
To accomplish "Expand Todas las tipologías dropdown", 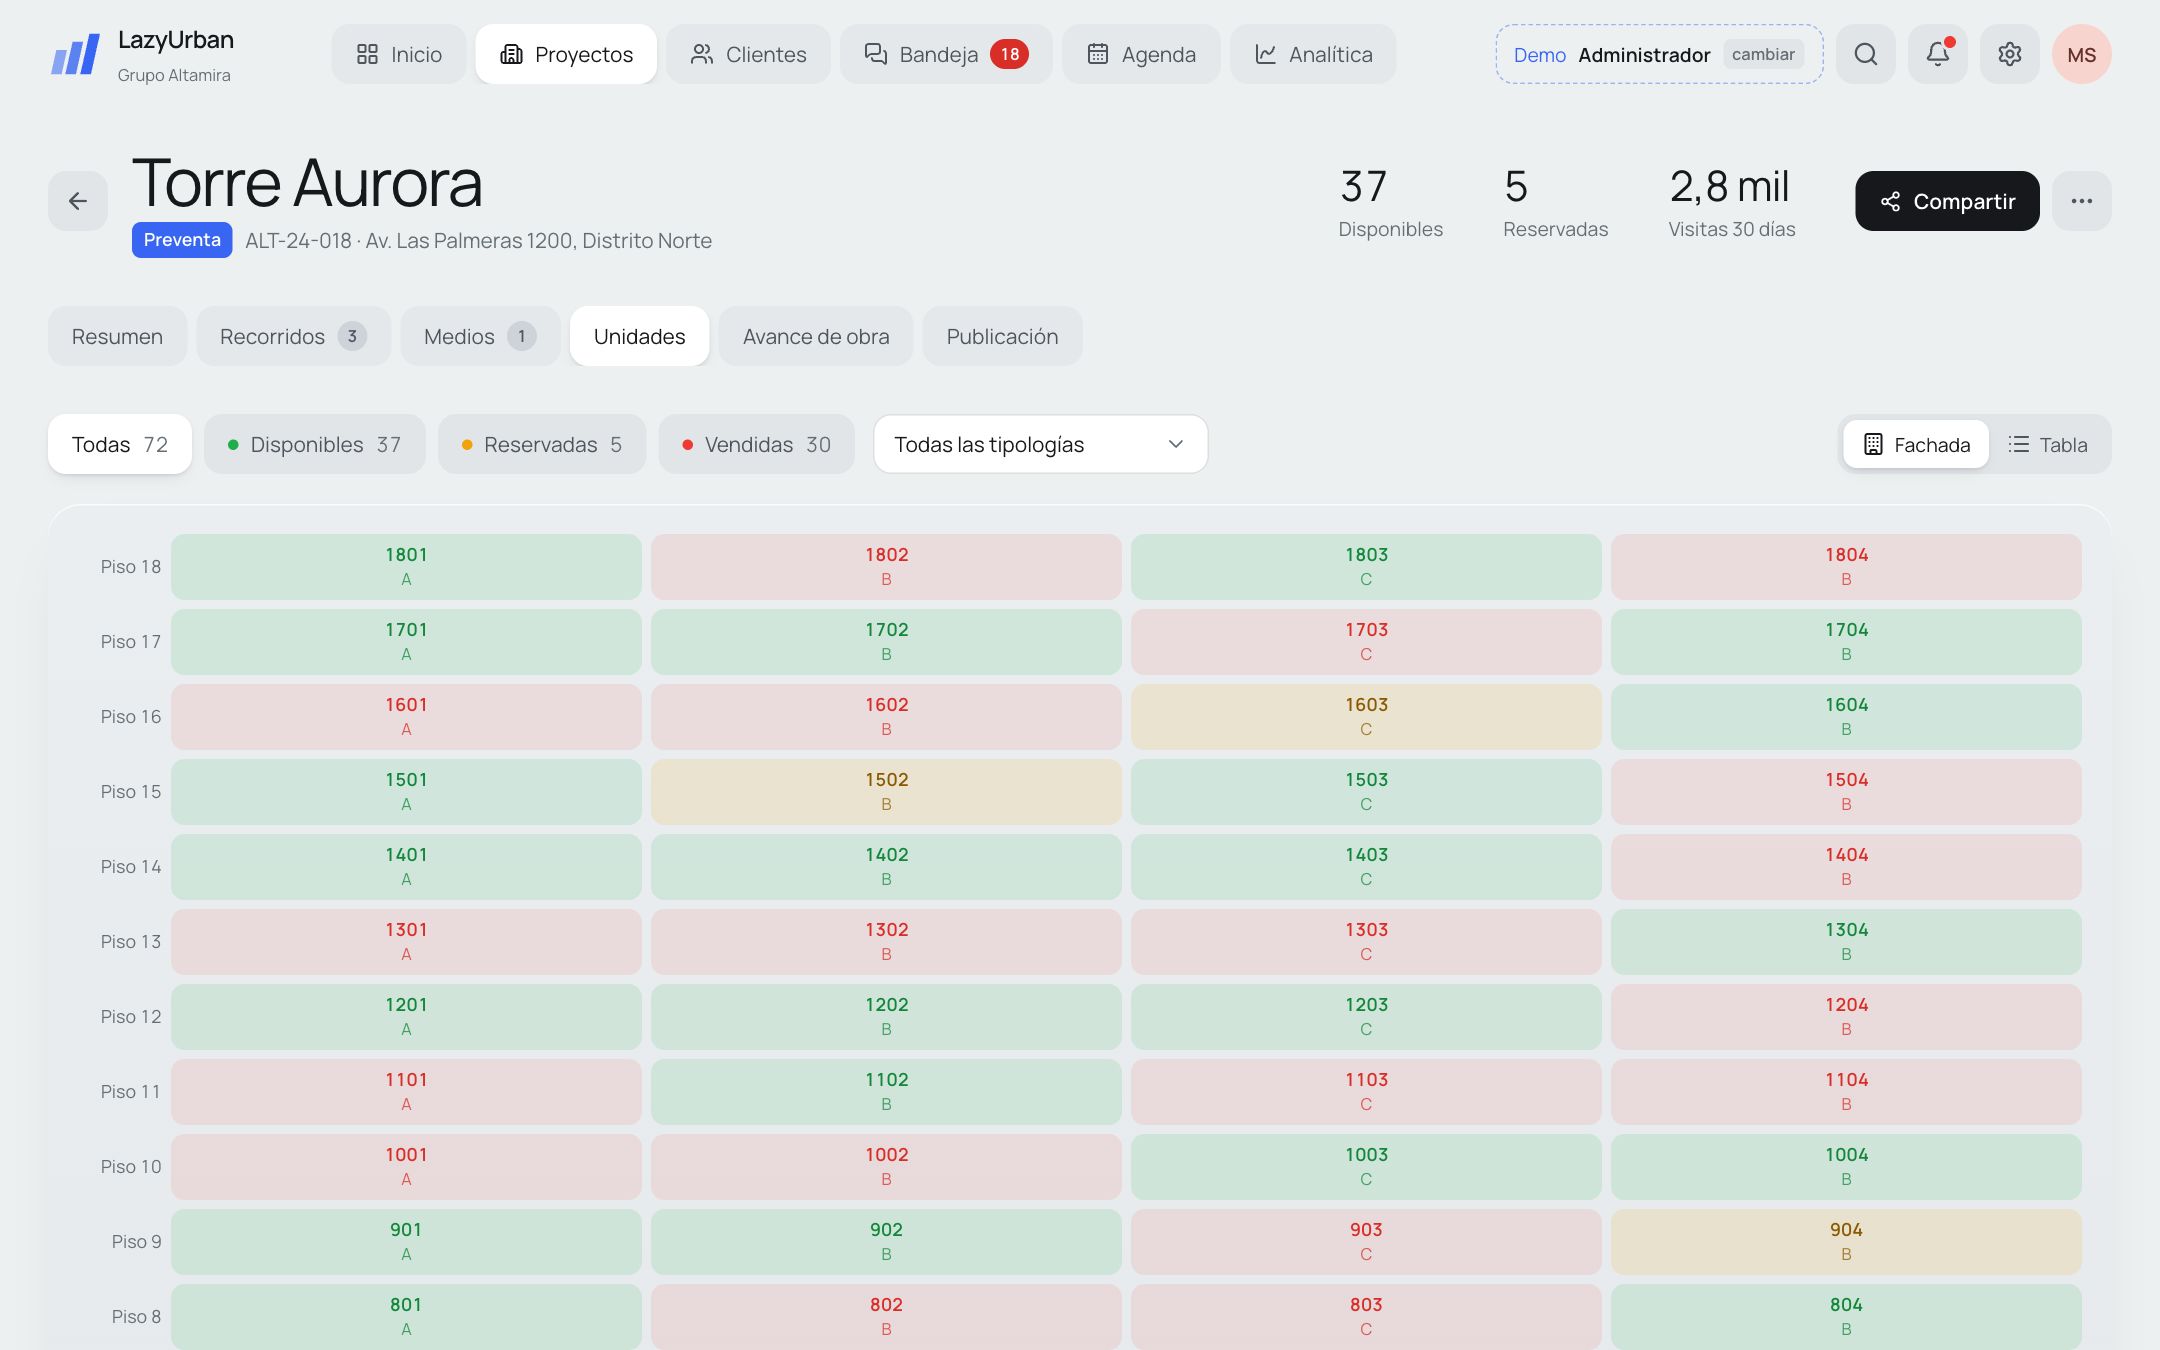I will click(1040, 444).
